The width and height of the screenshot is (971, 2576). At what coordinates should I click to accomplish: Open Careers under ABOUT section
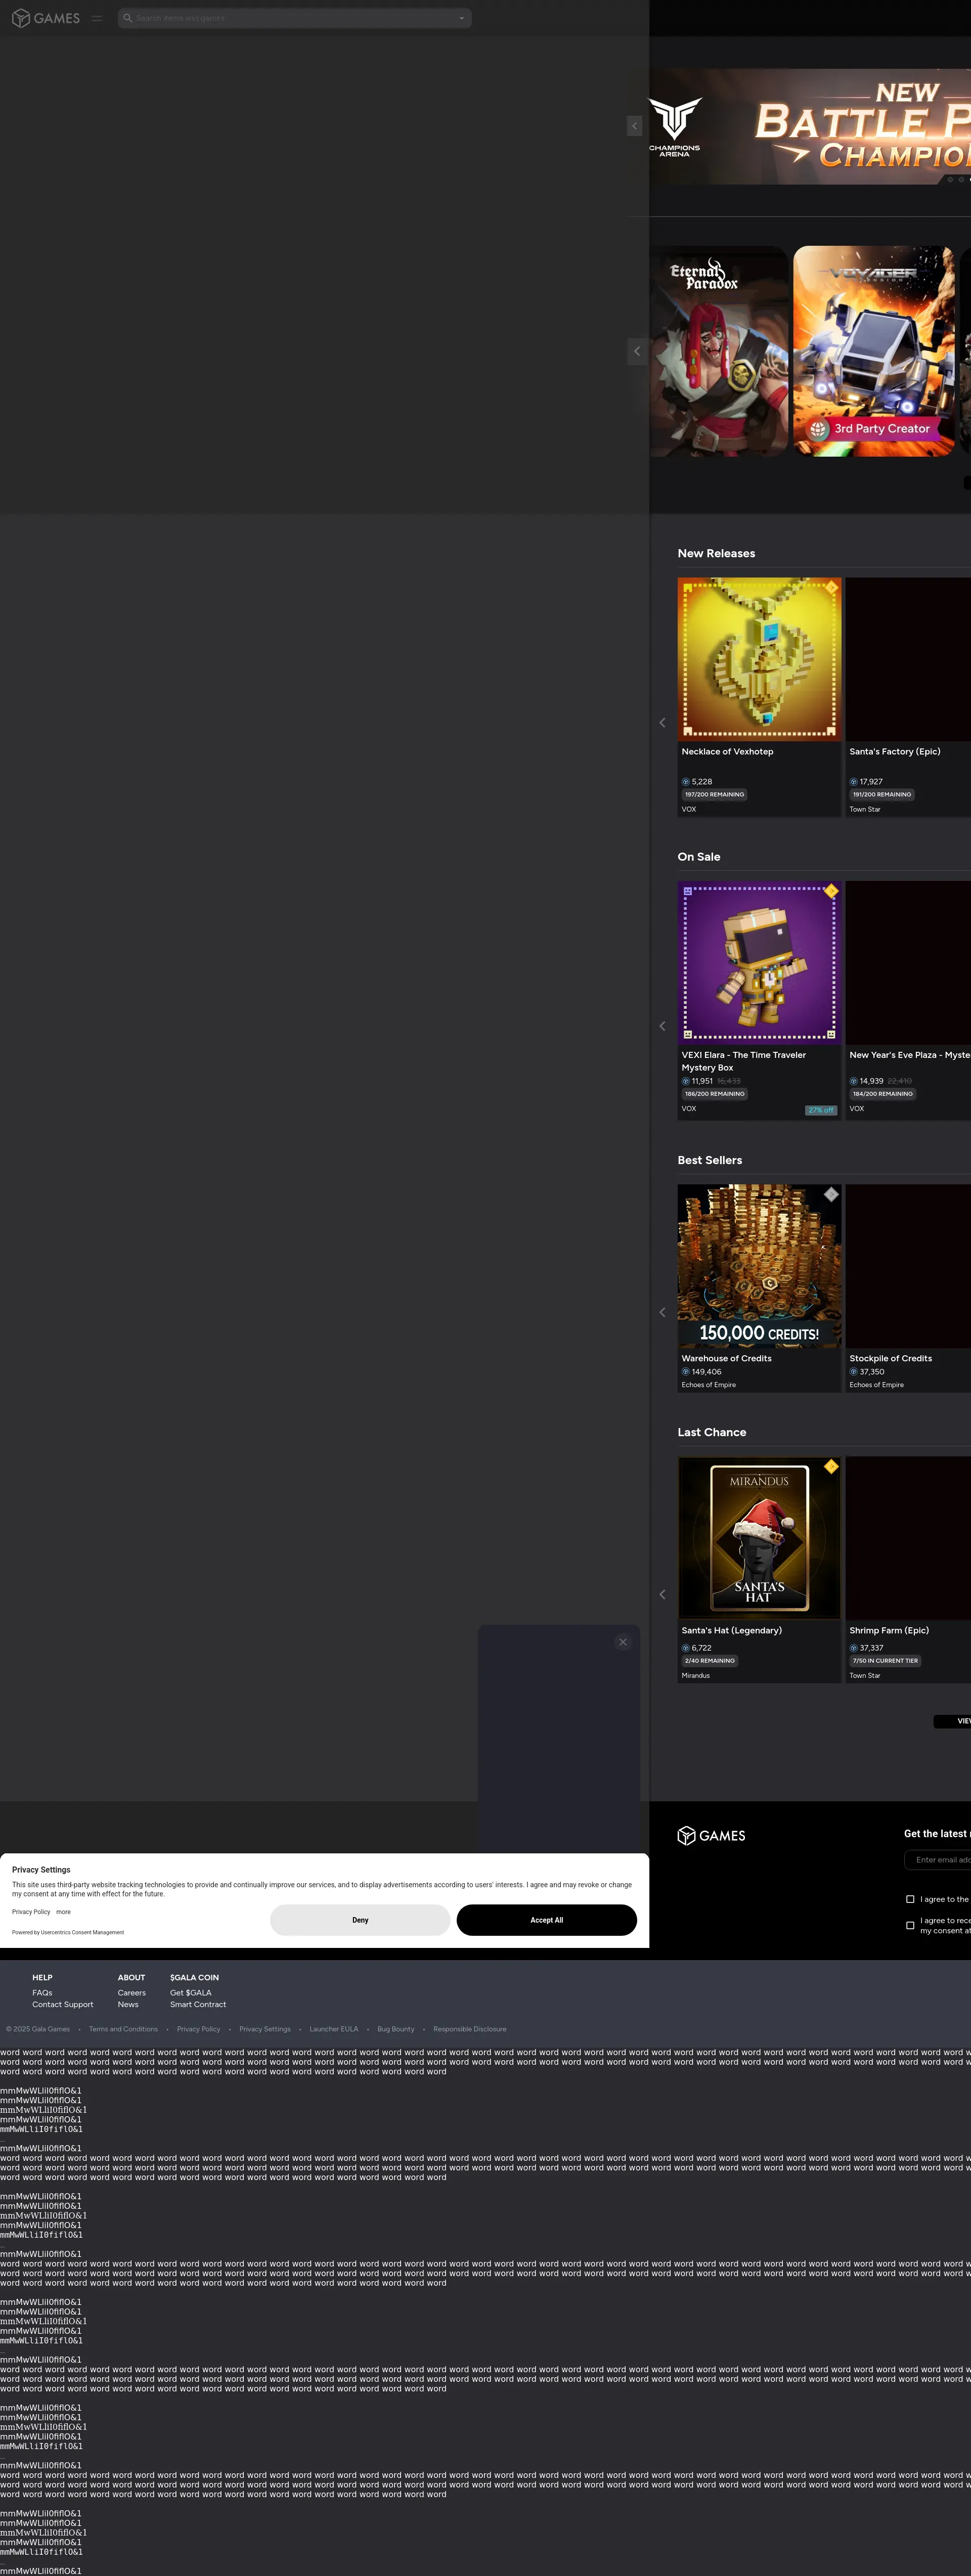click(x=131, y=1993)
